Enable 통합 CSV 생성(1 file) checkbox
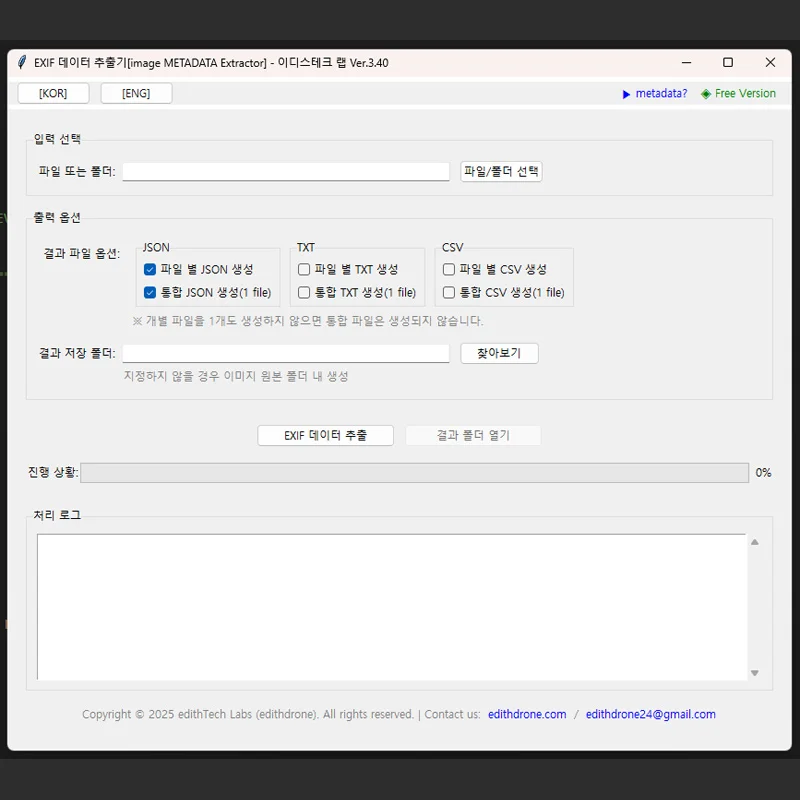 tap(448, 292)
